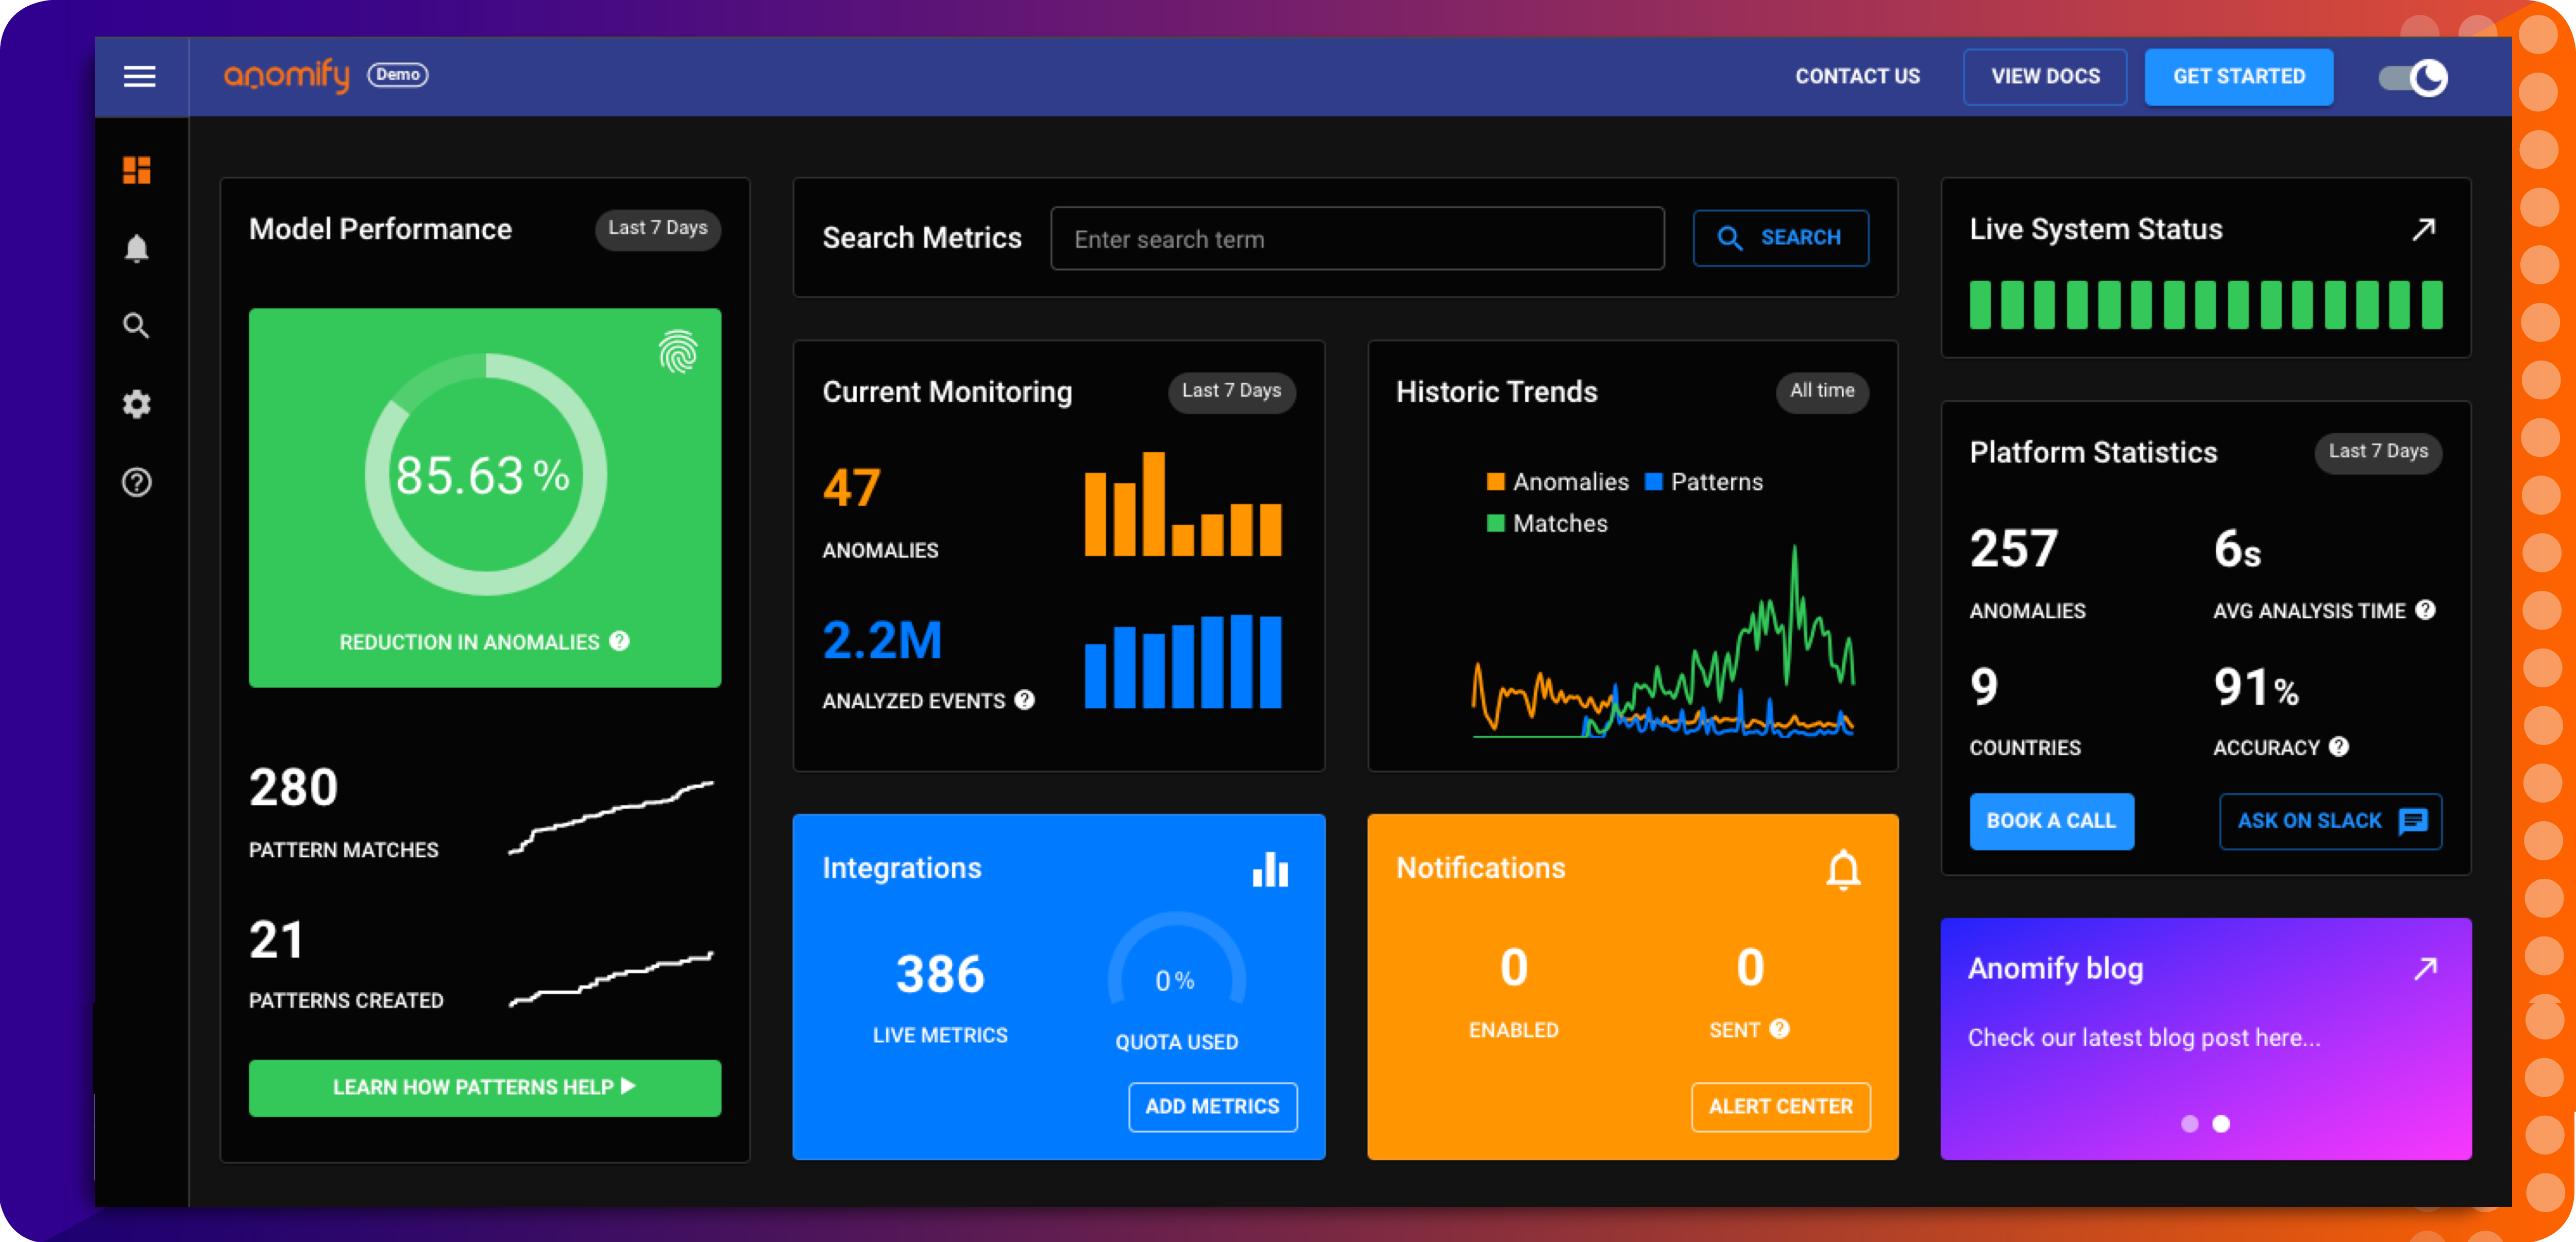Click the Ask on Slack button

click(x=2330, y=821)
